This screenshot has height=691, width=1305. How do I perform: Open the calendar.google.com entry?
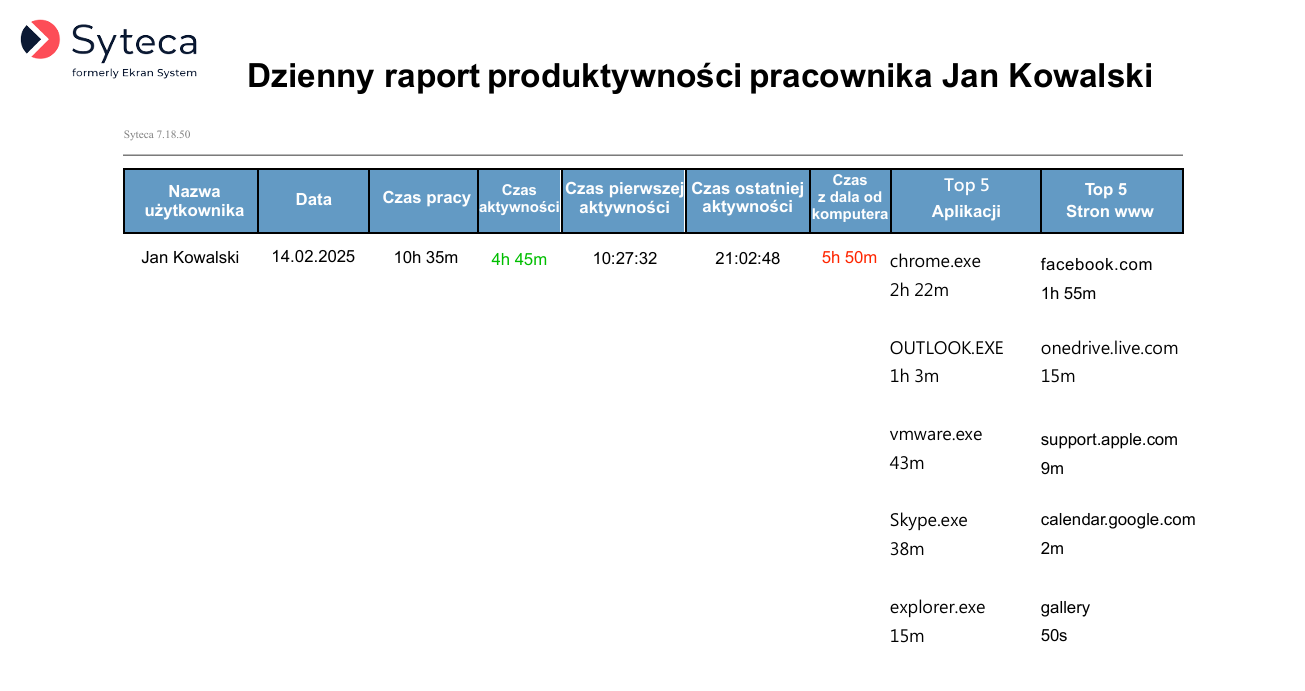[x=1118, y=520]
